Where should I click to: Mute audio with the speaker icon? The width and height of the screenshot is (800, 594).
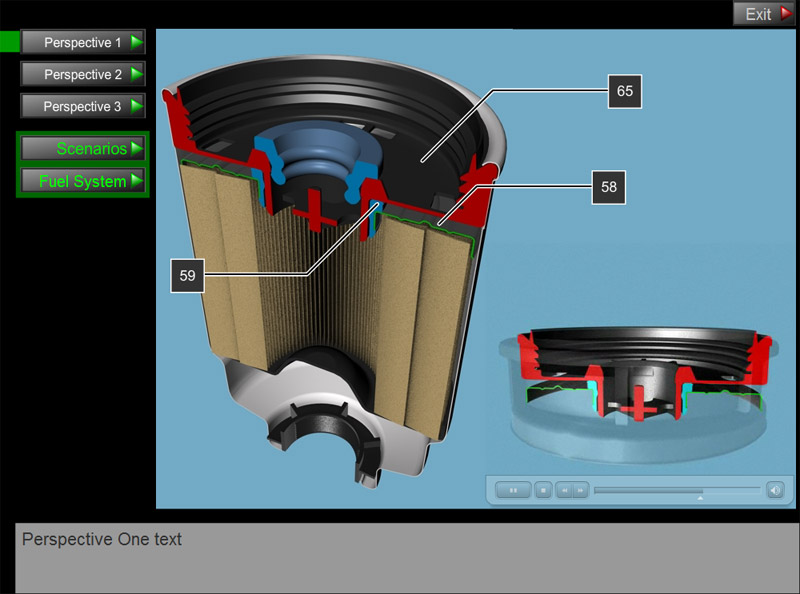775,490
